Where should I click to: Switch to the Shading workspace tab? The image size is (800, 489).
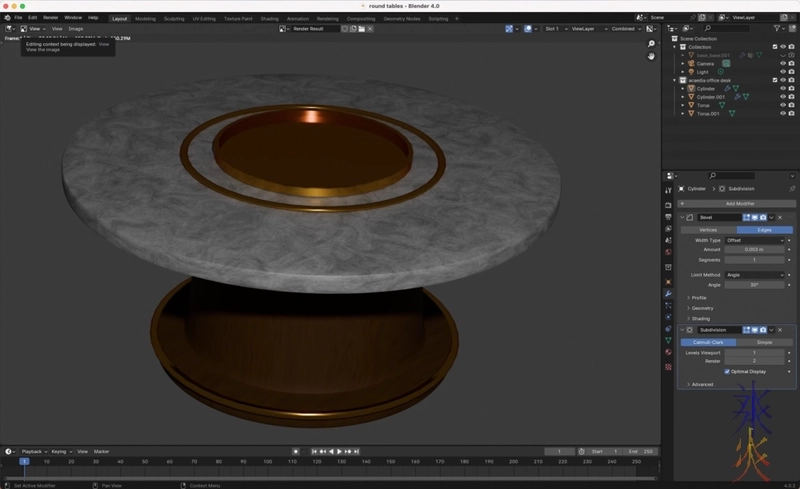pyautogui.click(x=269, y=18)
